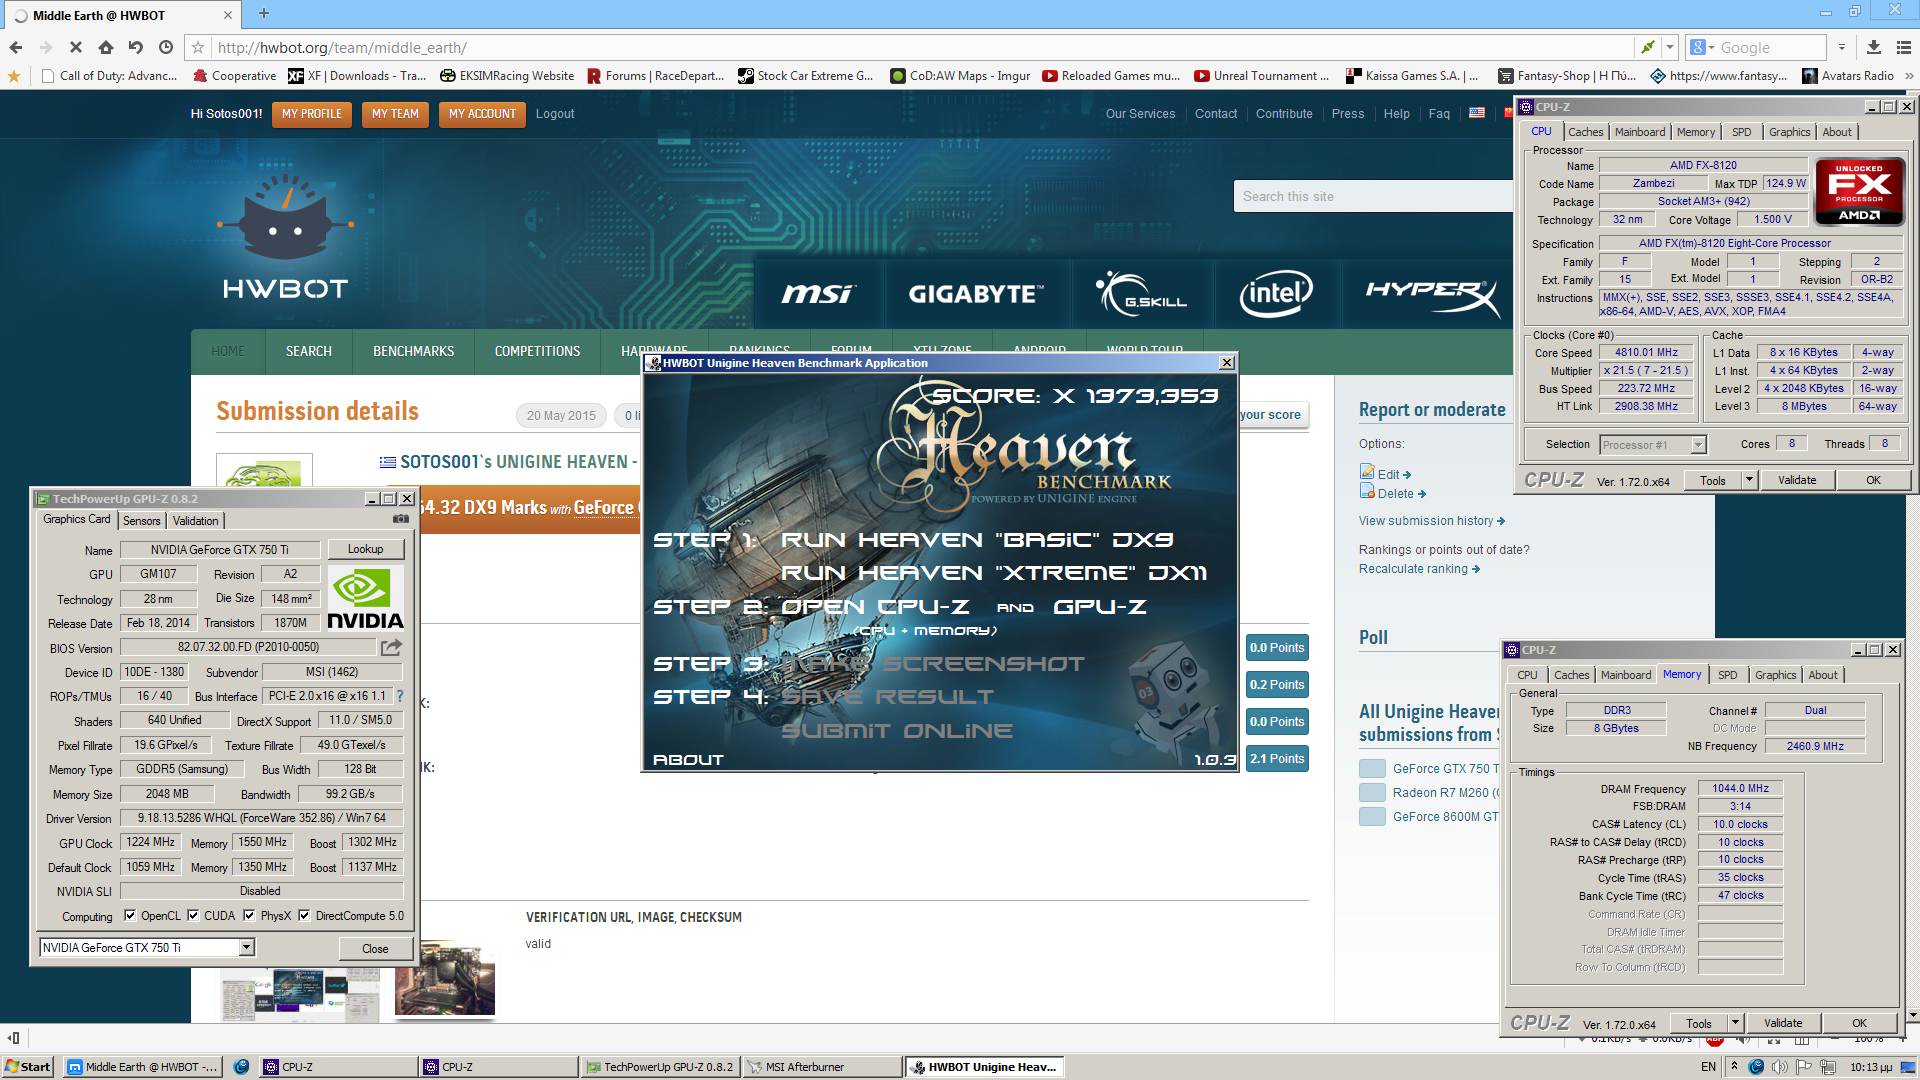Screen dimensions: 1920x1080
Task: Open volume speaker icon in system tray
Action: point(1779,1067)
